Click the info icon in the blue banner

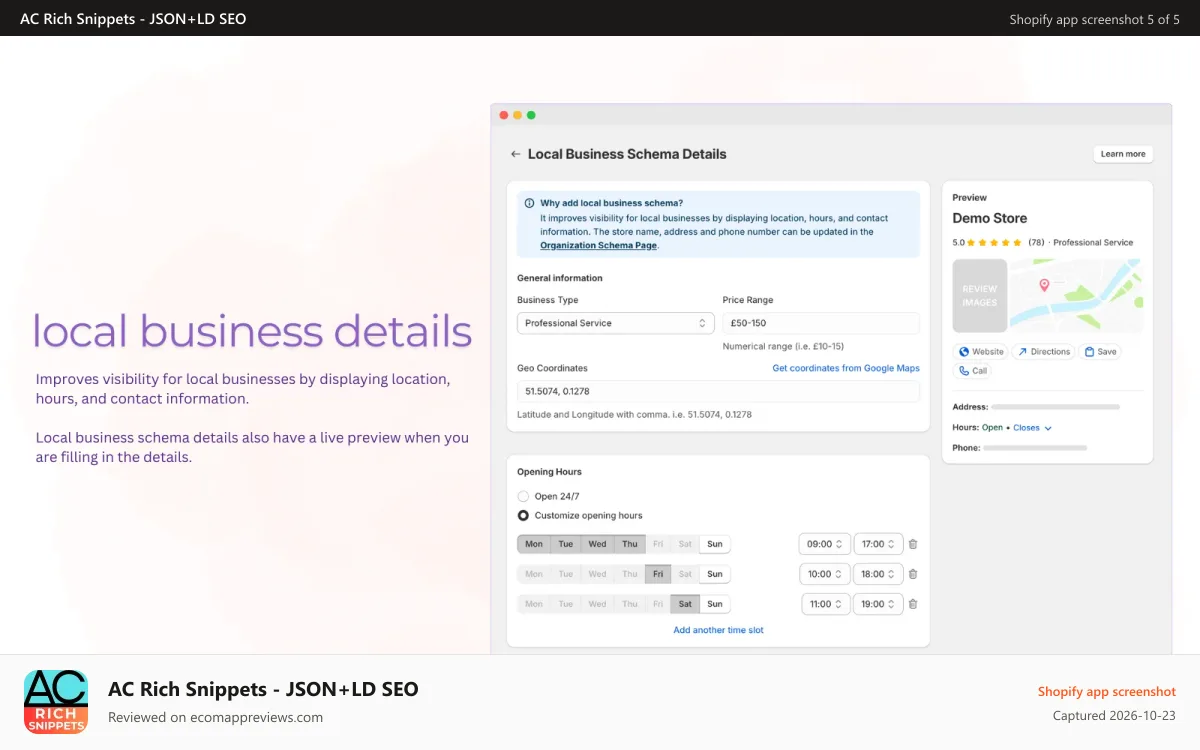pos(529,203)
